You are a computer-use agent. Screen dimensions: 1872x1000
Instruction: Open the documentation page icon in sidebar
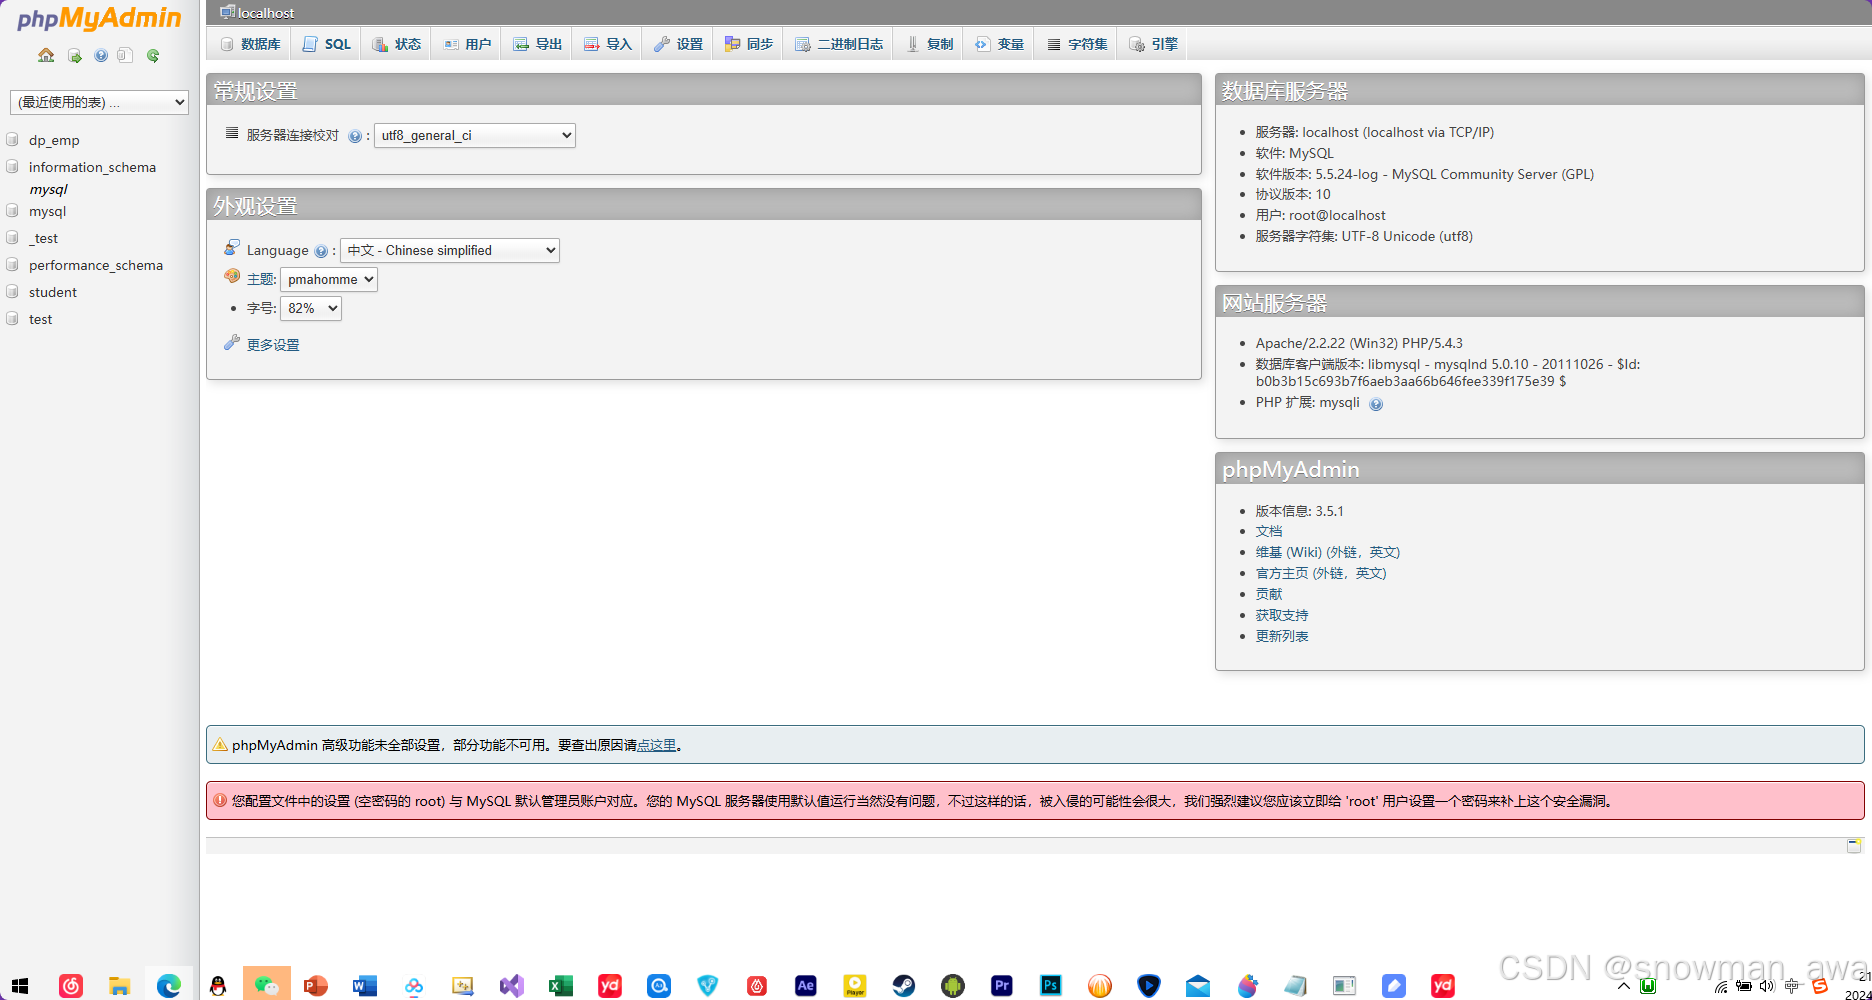[124, 56]
